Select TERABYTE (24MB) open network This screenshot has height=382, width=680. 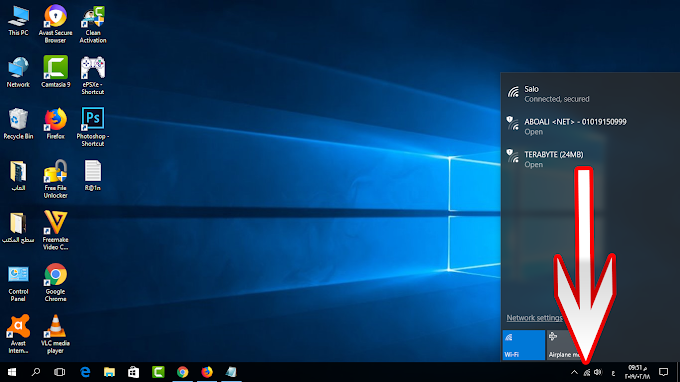[x=590, y=159]
